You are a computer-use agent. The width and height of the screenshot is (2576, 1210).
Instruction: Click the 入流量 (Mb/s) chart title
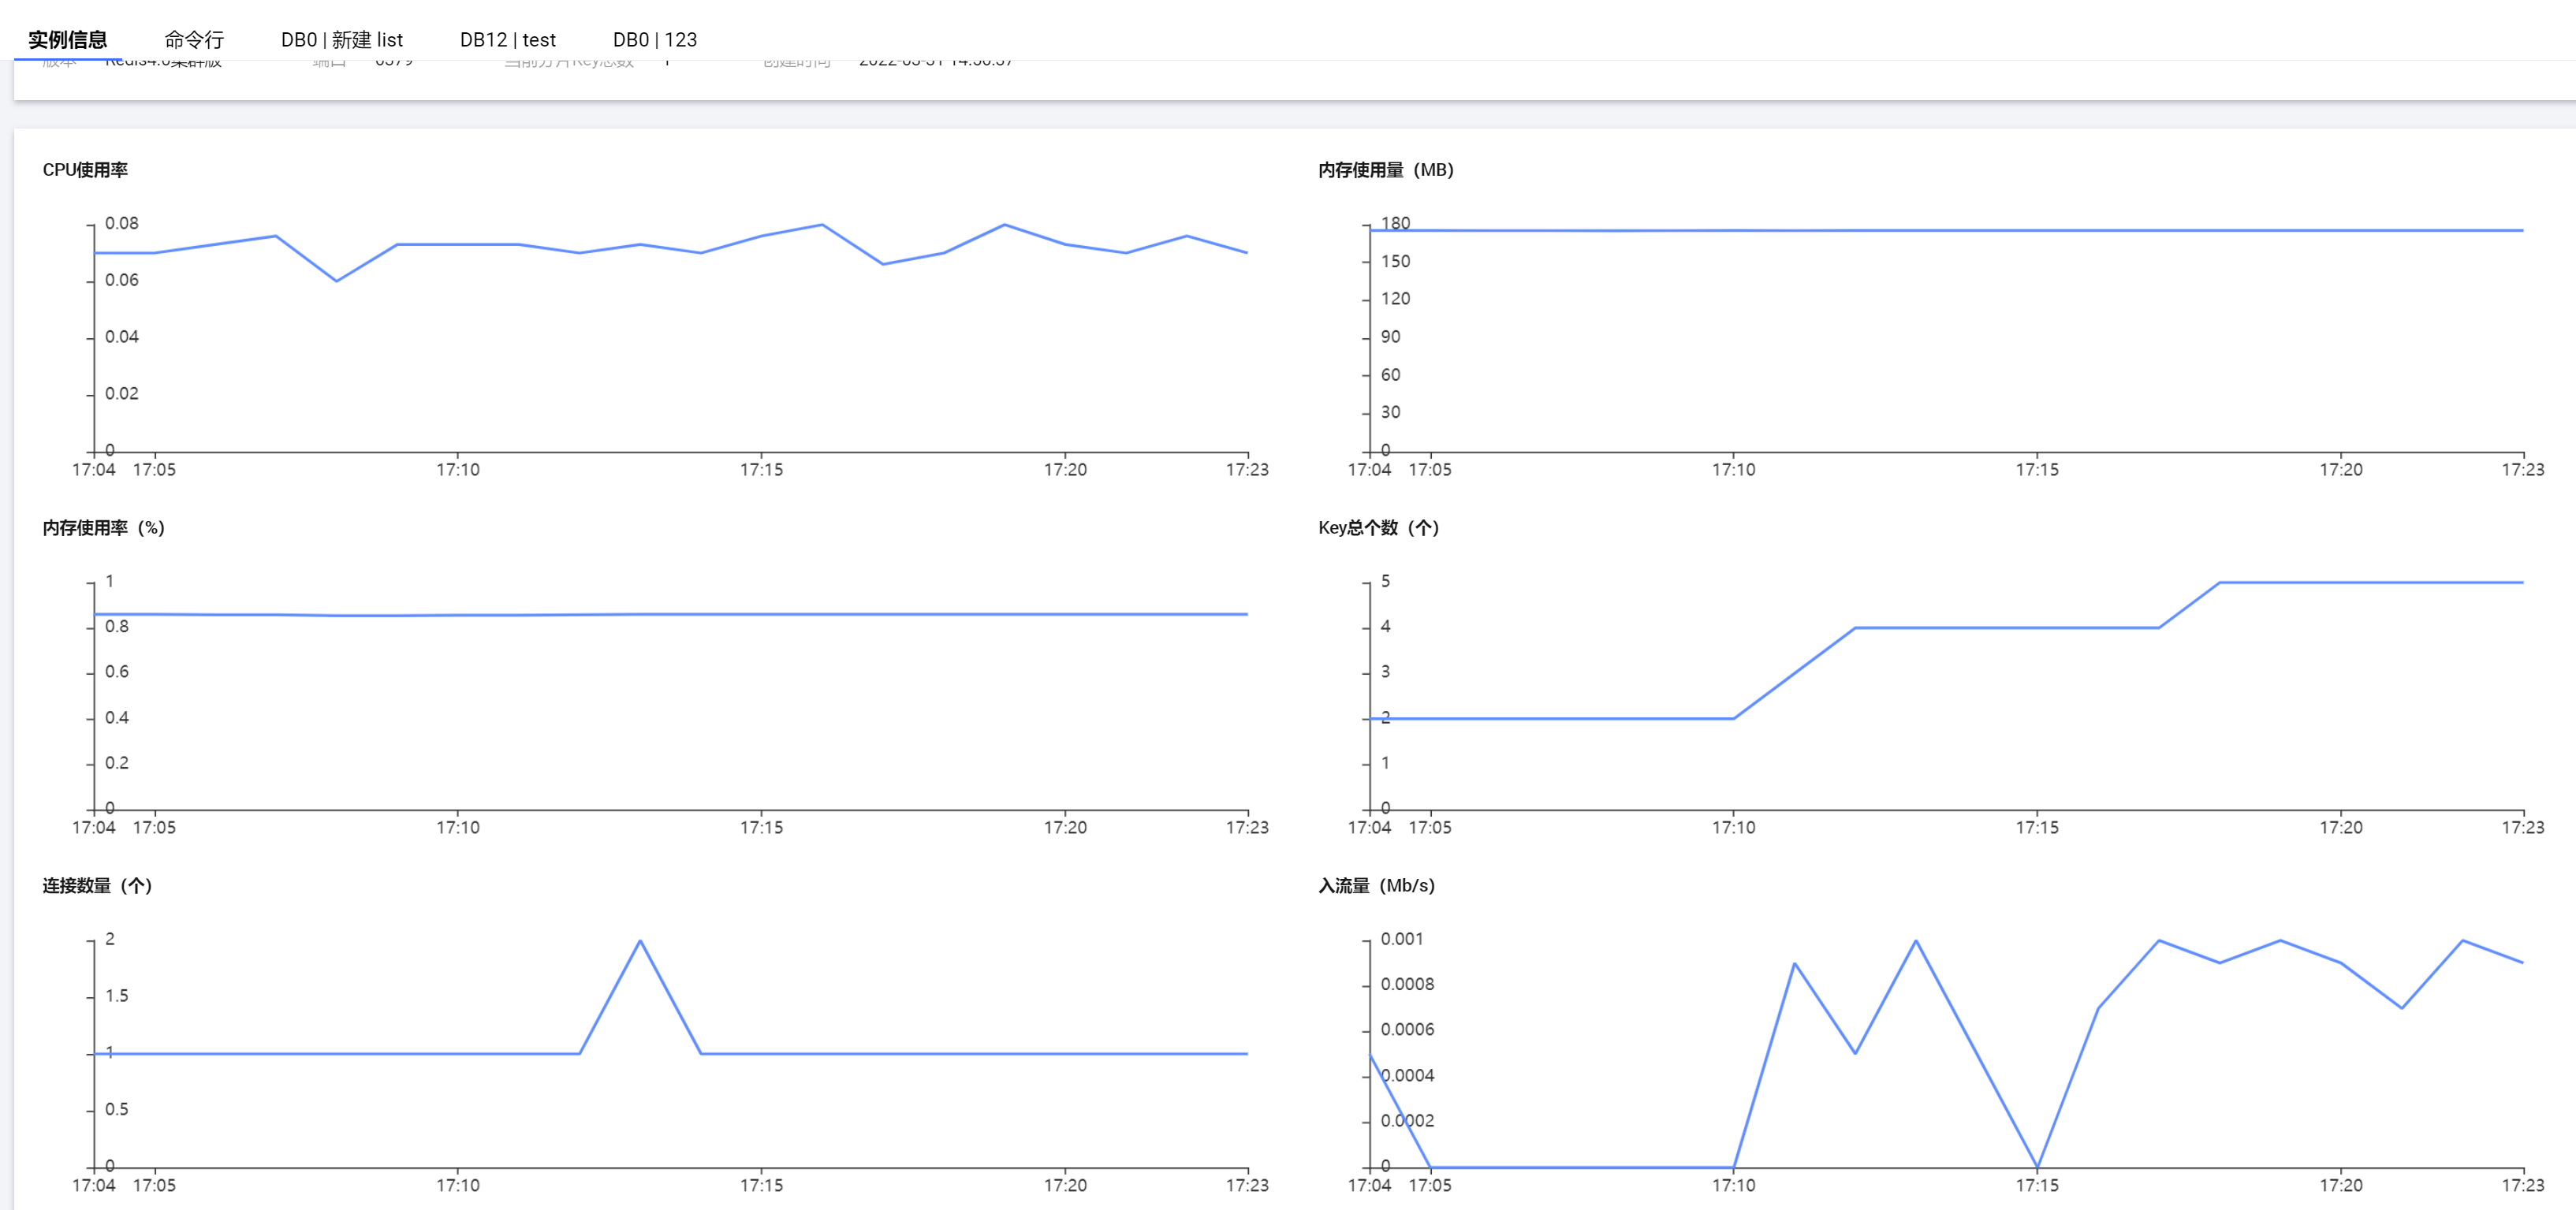pyautogui.click(x=1376, y=886)
